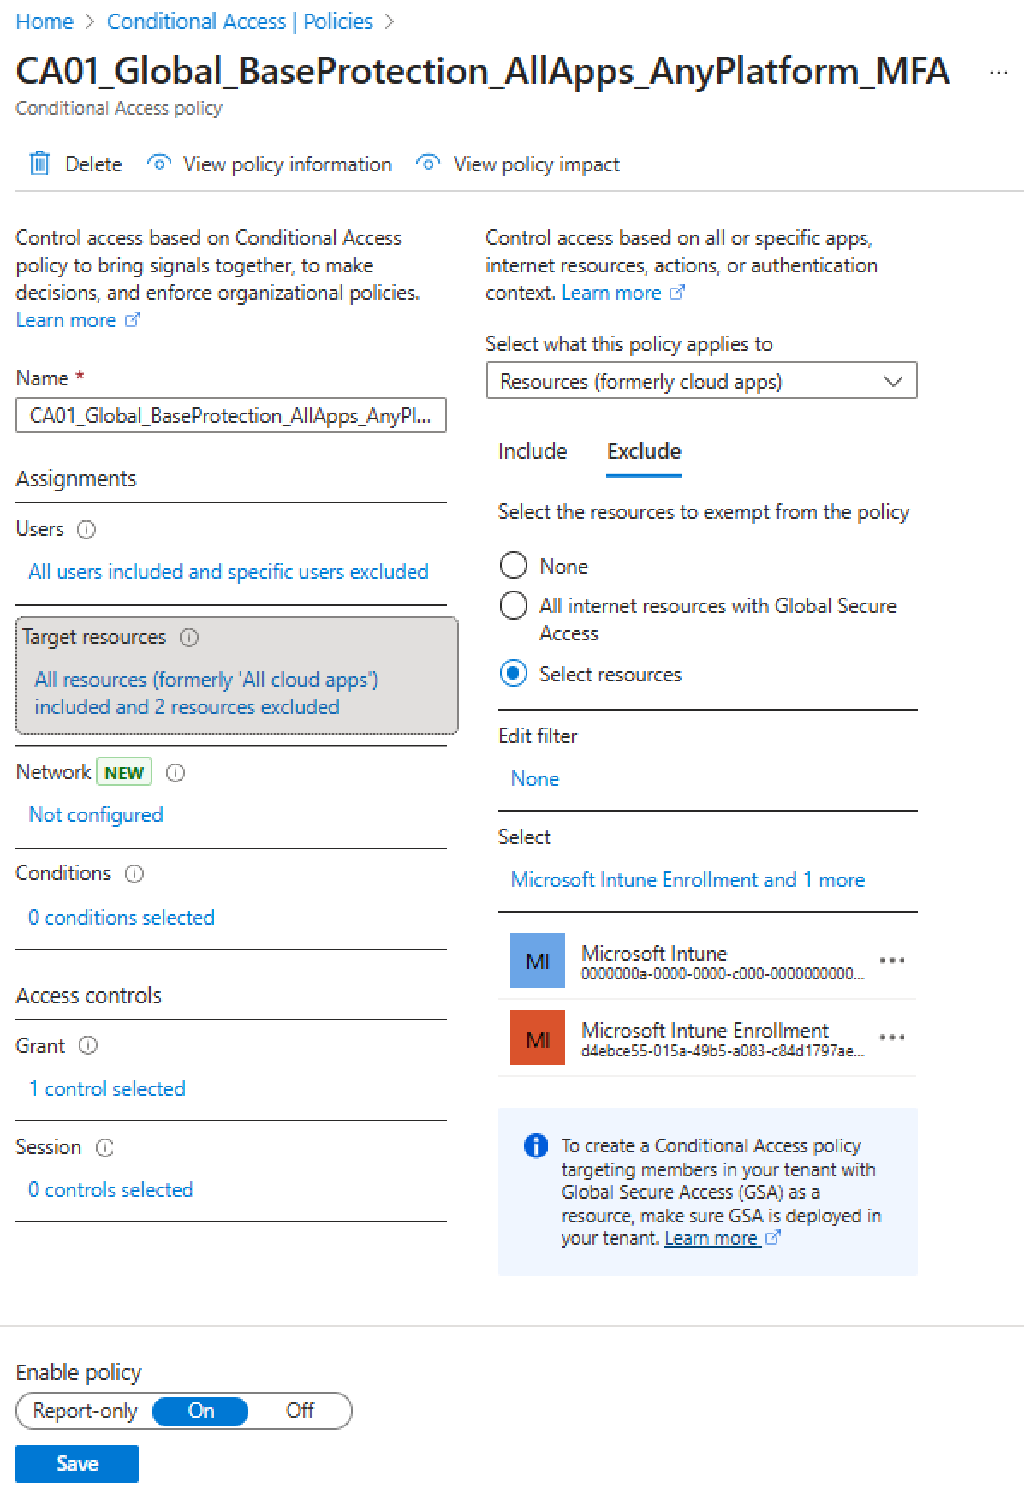Set Enable policy to On

tap(199, 1411)
